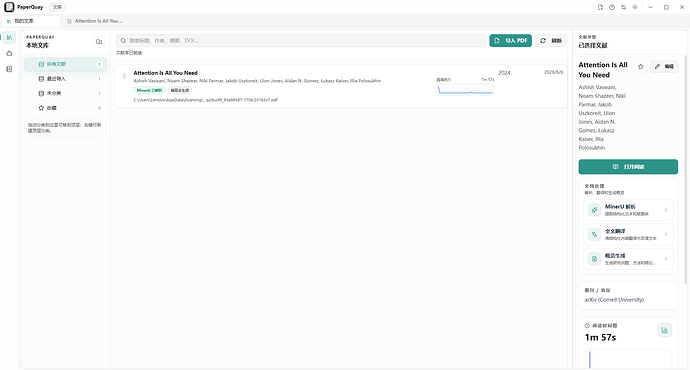Click the new folder icon beside 本地文库
The height and width of the screenshot is (370, 690).
[x=99, y=41]
